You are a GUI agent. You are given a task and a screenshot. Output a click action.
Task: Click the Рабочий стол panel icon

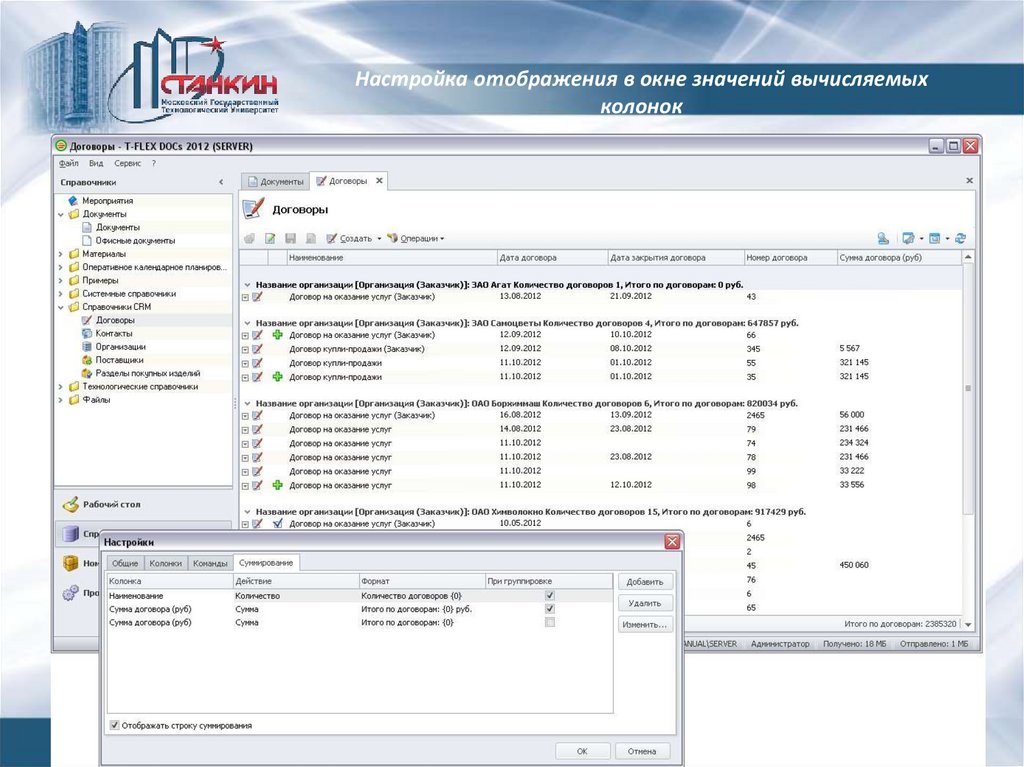coord(70,505)
